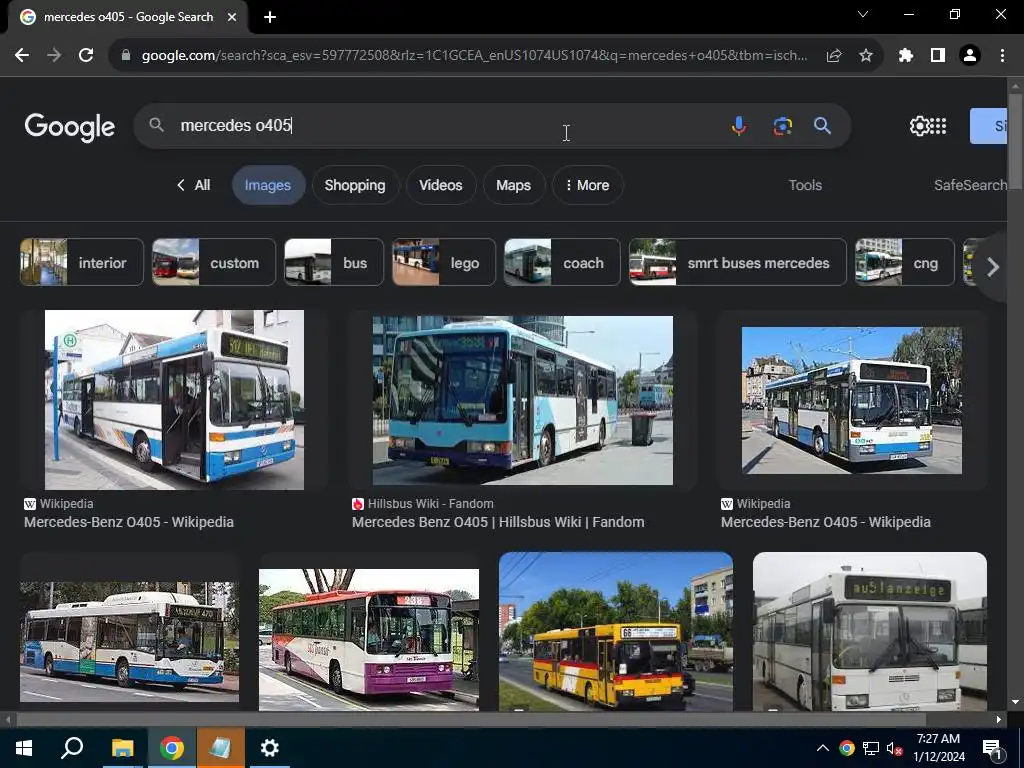
Task: Open the muted volume icon in tray
Action: 893,748
